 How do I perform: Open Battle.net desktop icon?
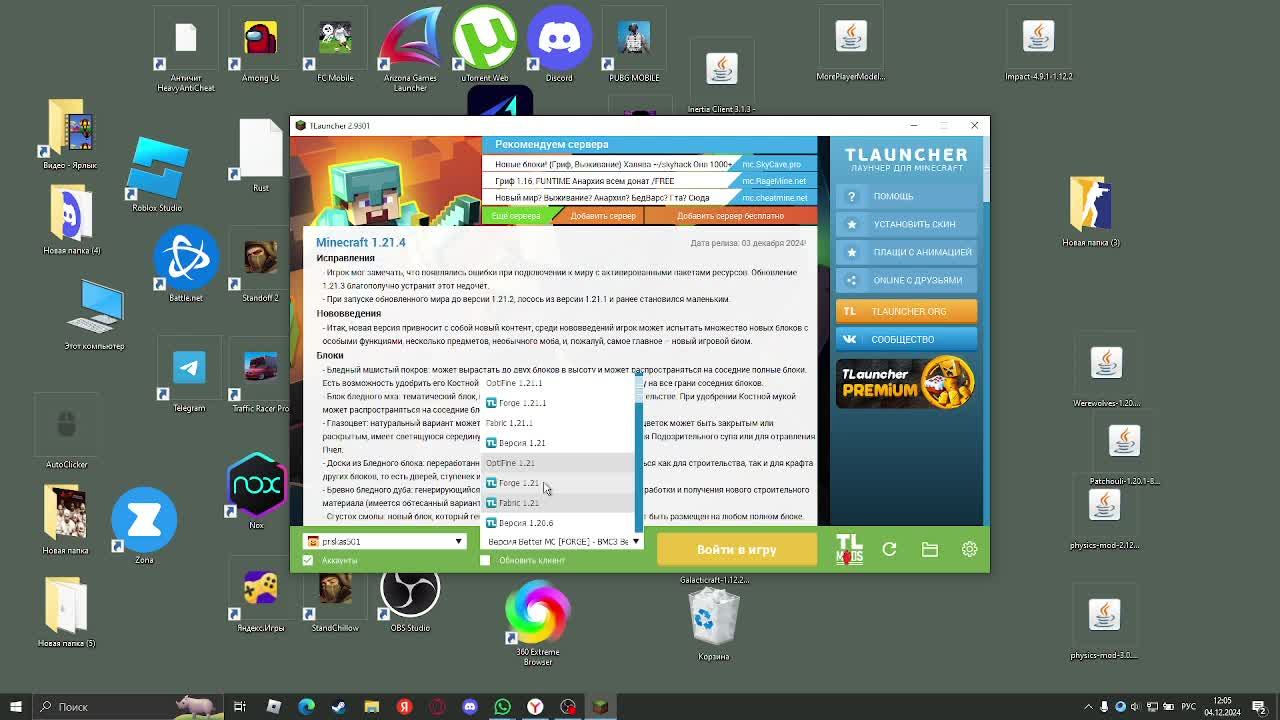pyautogui.click(x=186, y=265)
